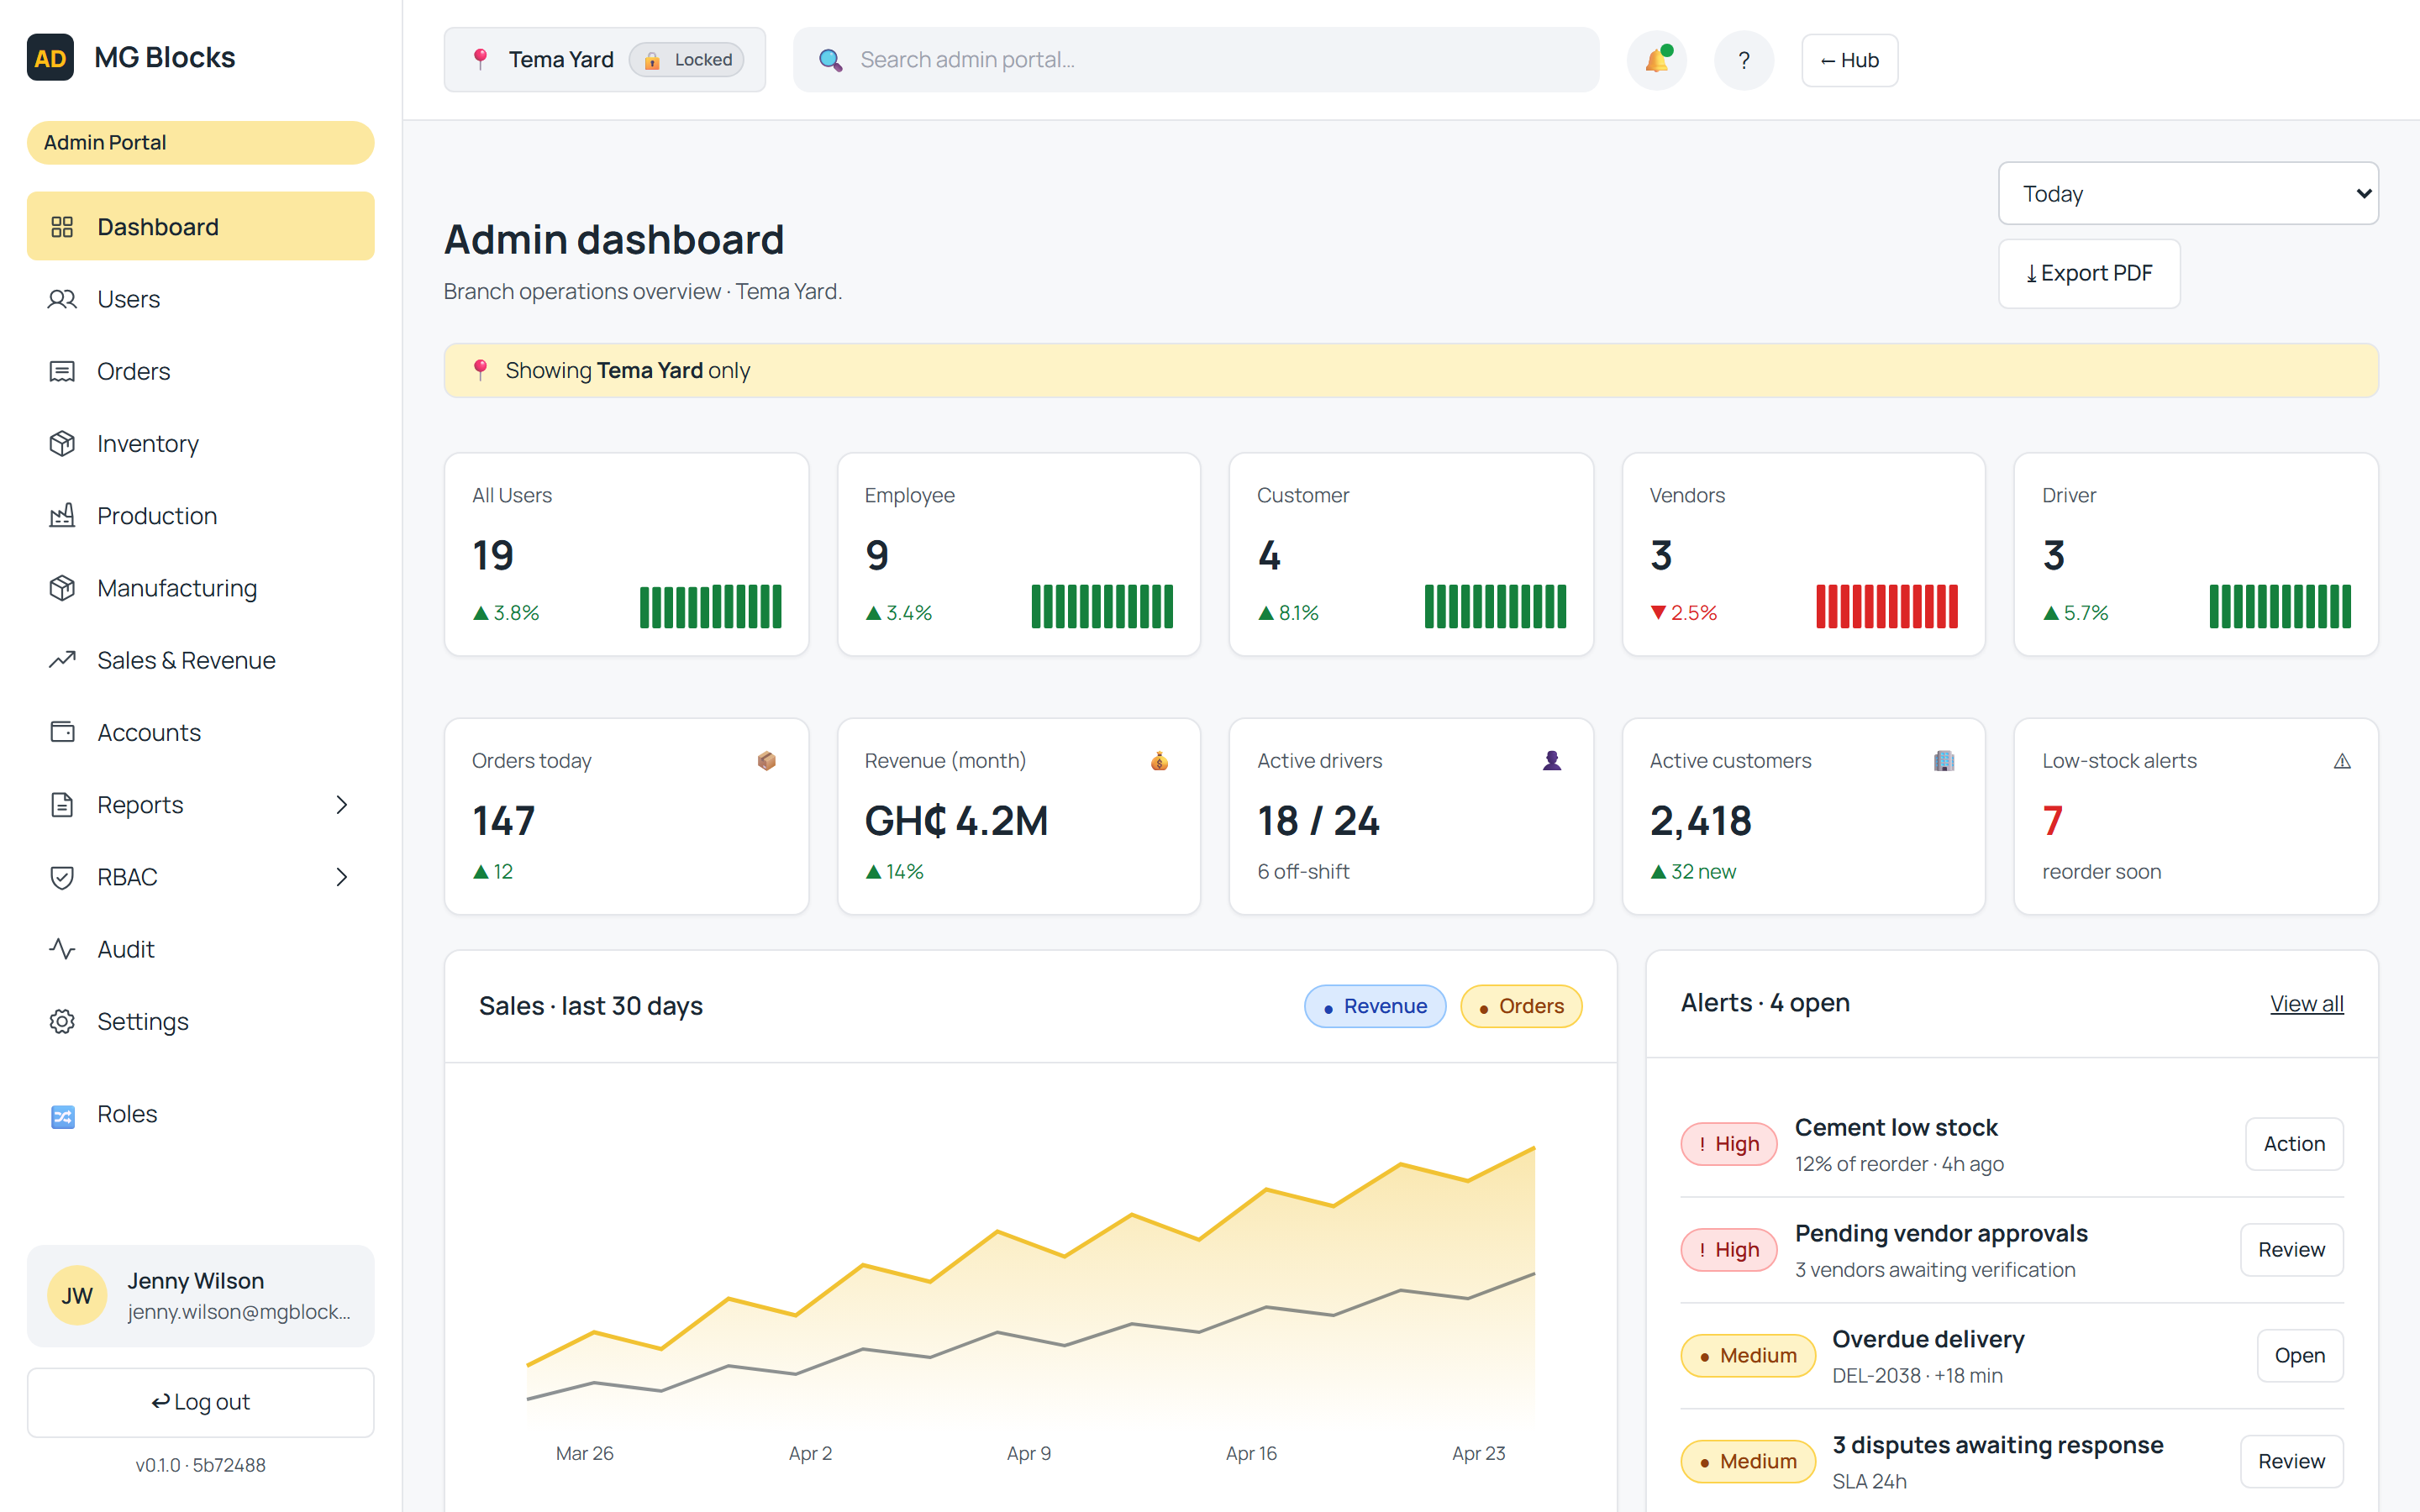Click the building icon on Active customers card

coord(1944,761)
